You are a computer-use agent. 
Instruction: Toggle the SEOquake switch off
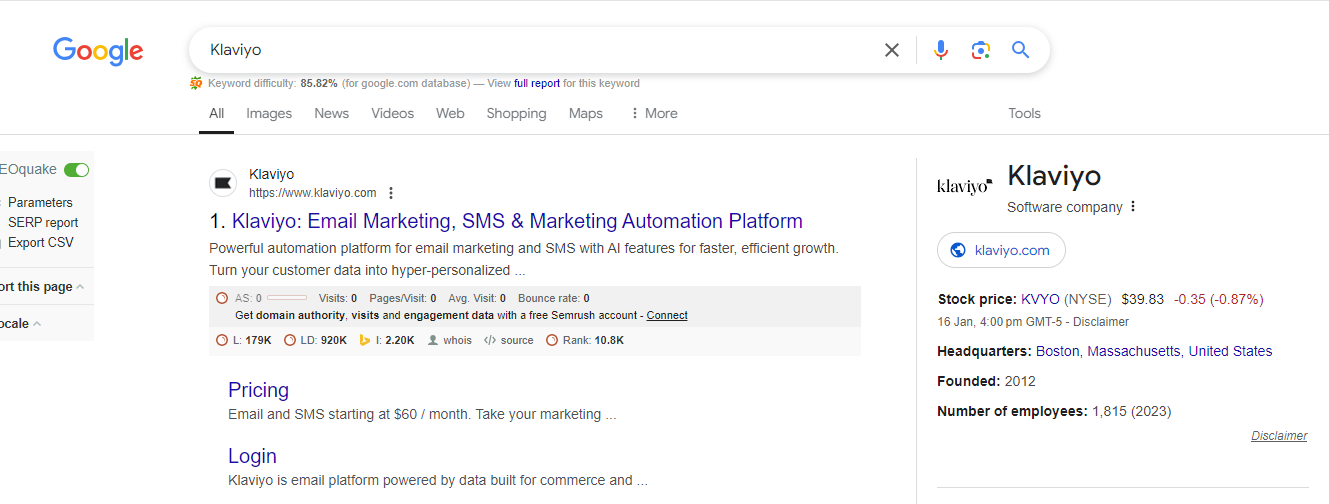(x=76, y=170)
